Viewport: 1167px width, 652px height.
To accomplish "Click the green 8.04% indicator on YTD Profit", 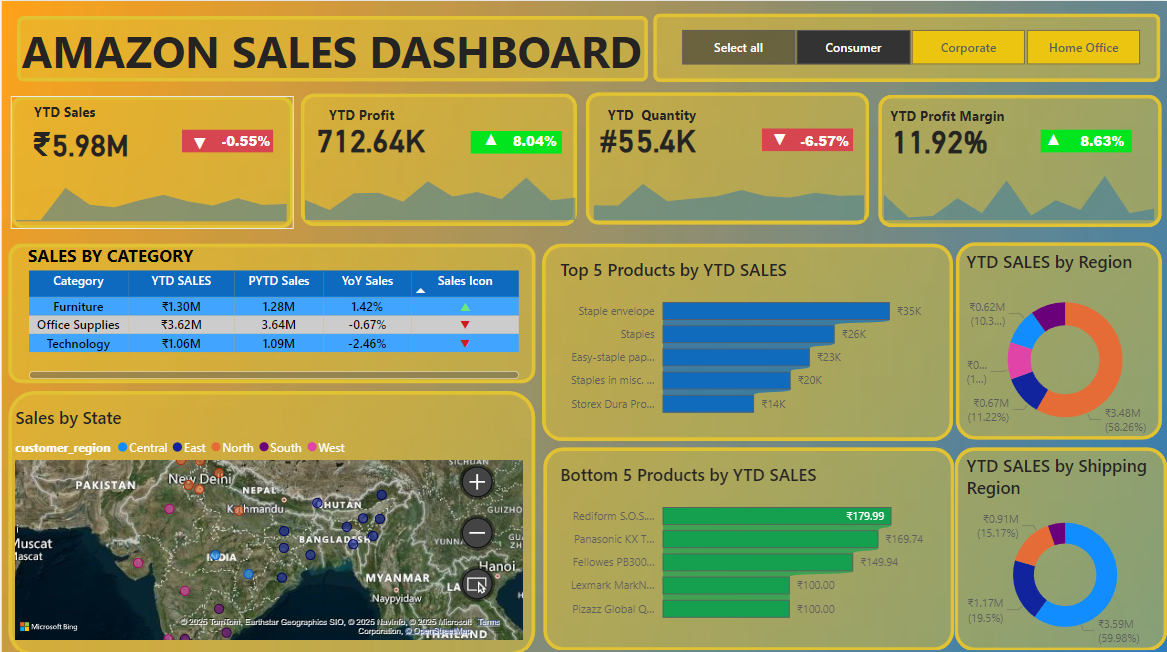I will [x=514, y=141].
